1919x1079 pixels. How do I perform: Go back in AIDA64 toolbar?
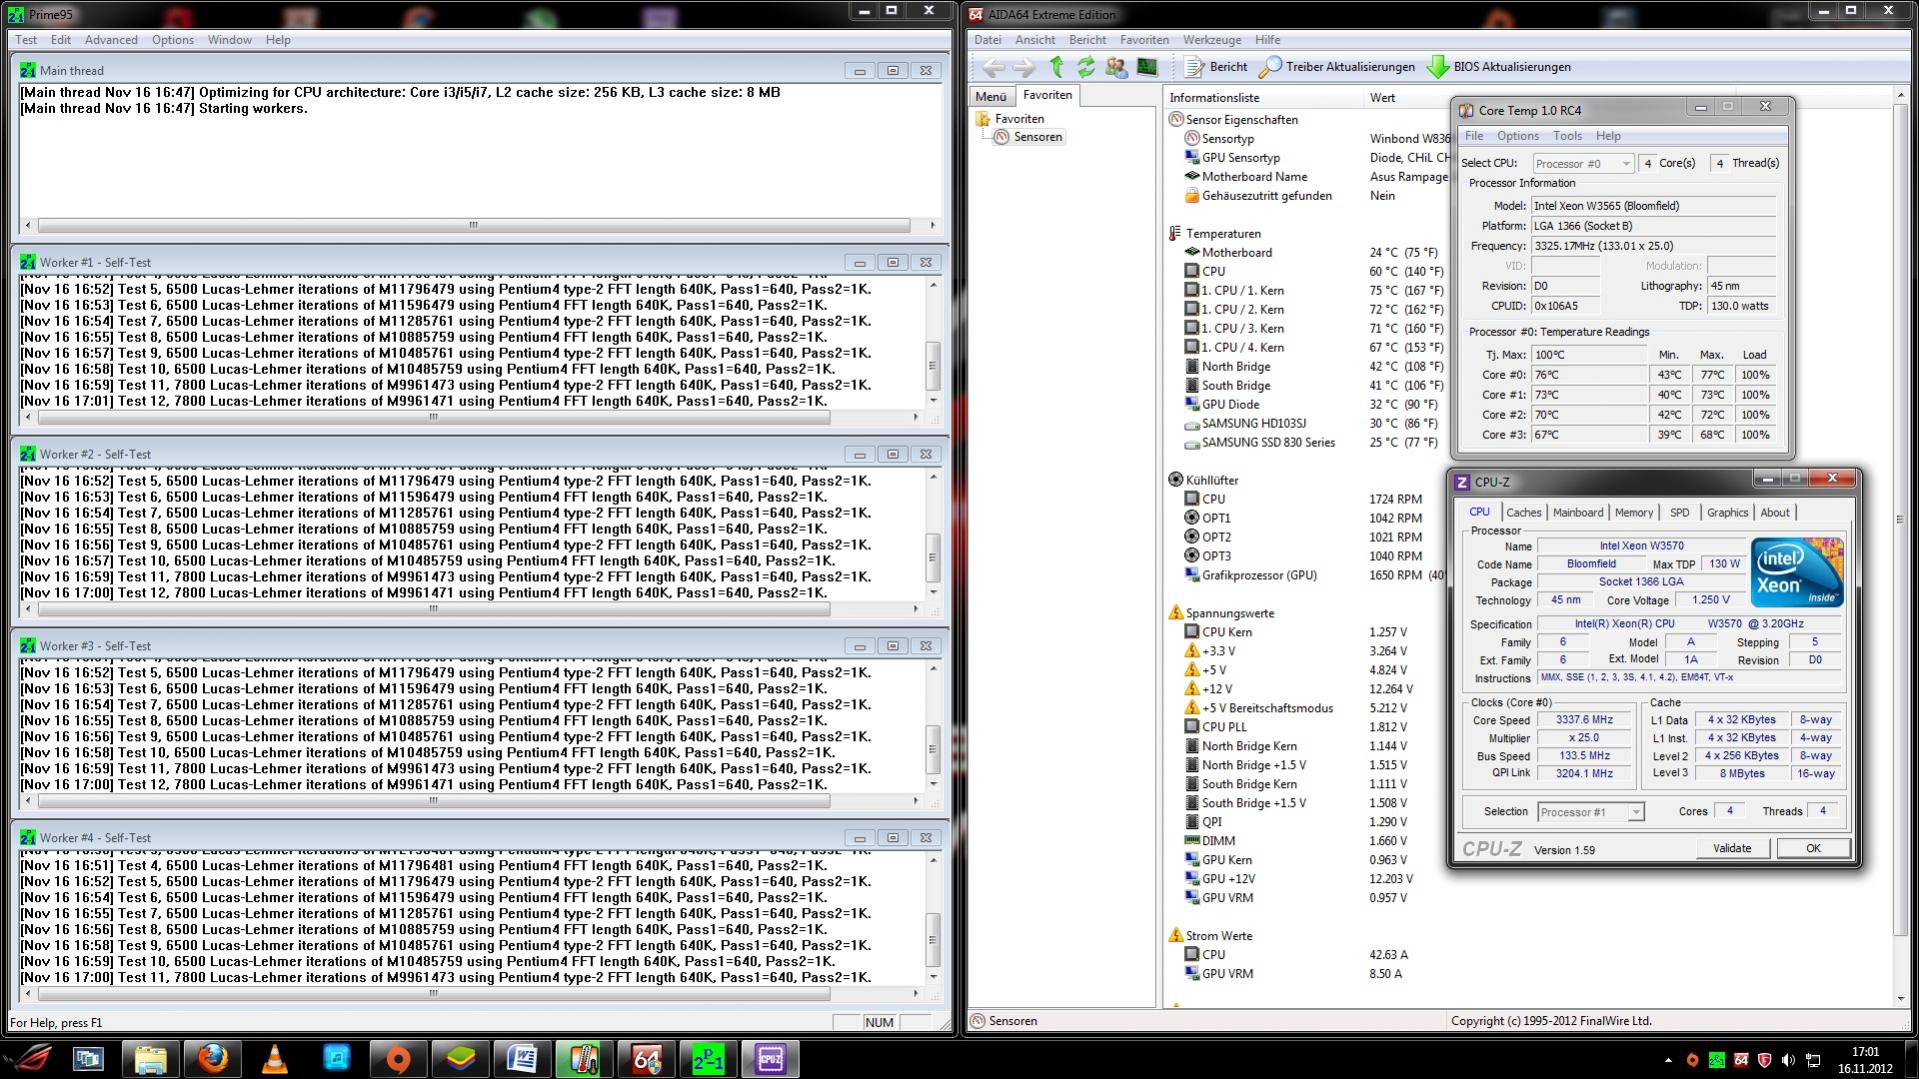pos(993,67)
